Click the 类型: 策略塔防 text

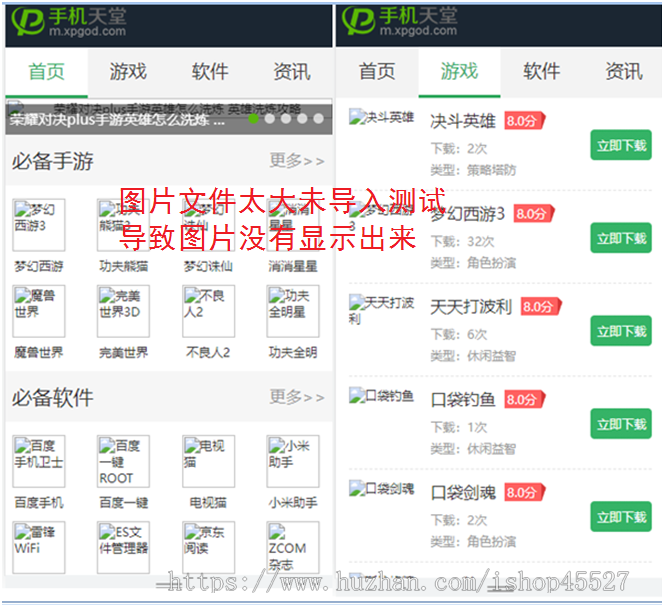tap(473, 170)
